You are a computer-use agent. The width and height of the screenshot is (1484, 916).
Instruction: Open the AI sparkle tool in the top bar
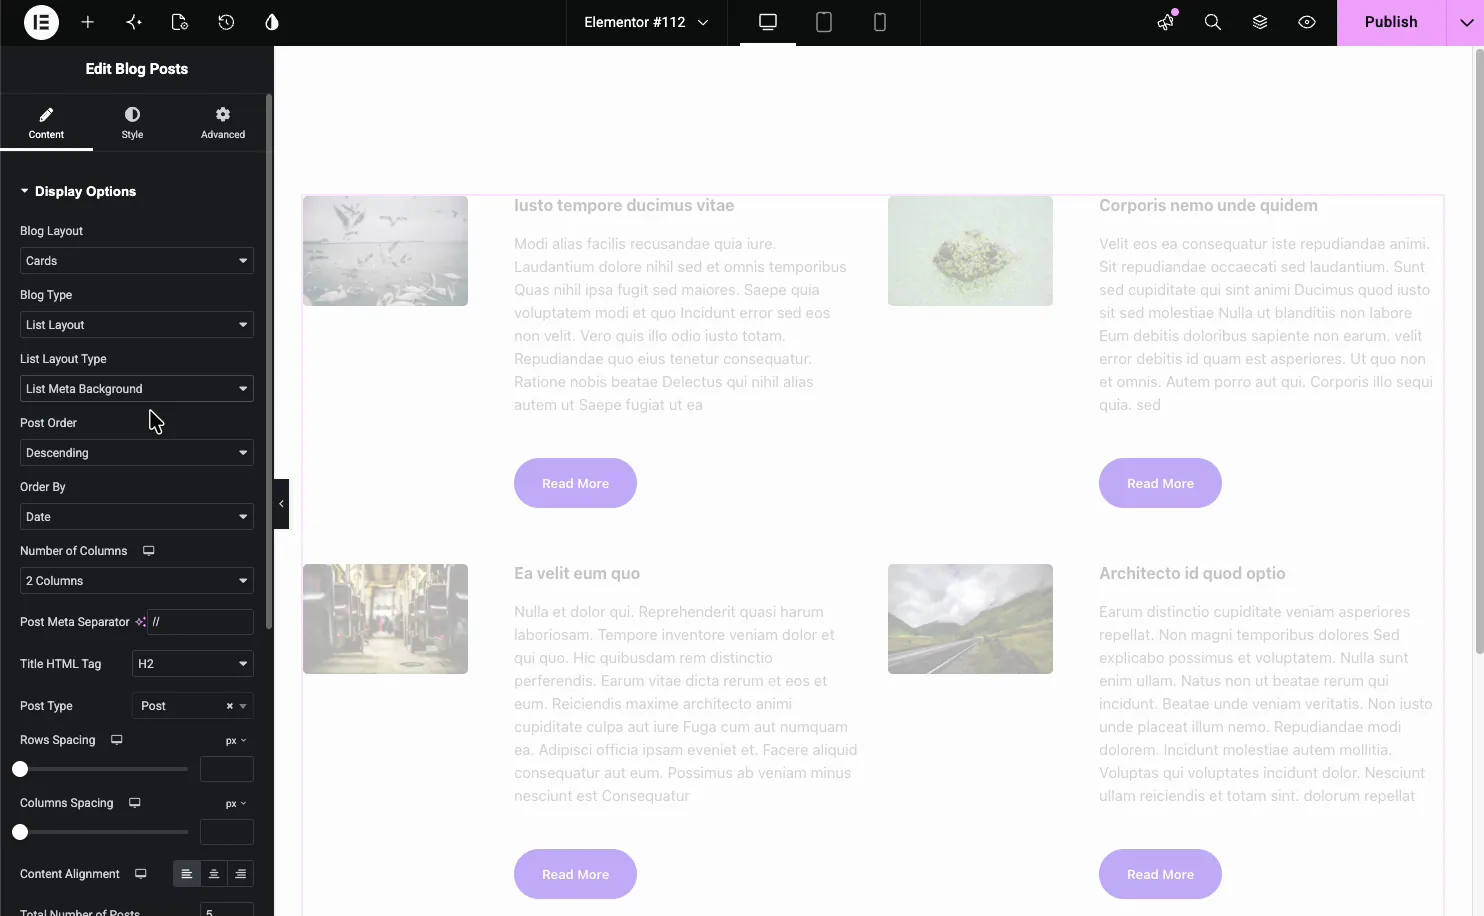coord(134,22)
